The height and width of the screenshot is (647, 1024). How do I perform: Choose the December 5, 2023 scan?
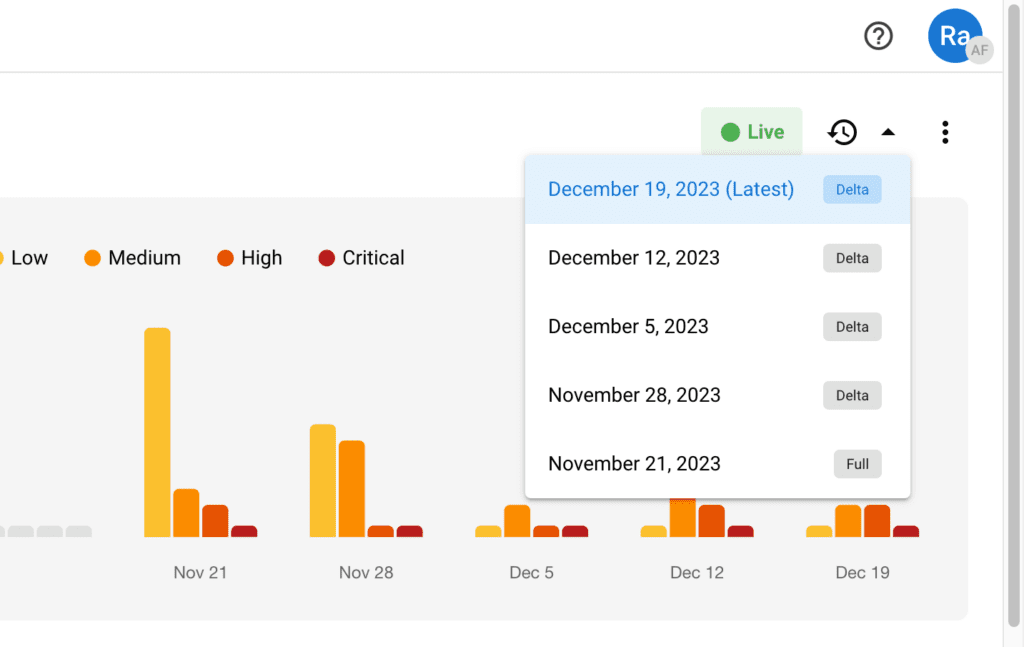tap(628, 327)
